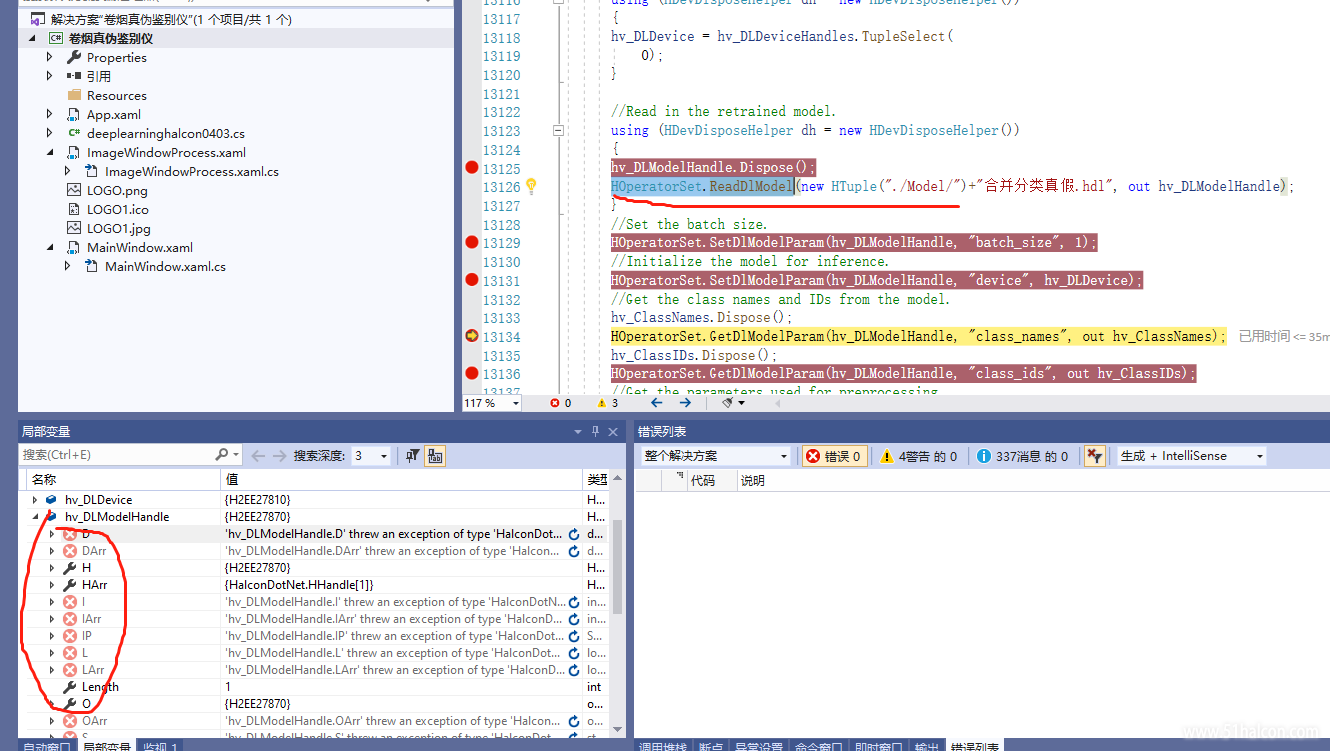This screenshot has width=1330, height=751.
Task: Switch to the 异常设置 tab
Action: pyautogui.click(x=759, y=746)
